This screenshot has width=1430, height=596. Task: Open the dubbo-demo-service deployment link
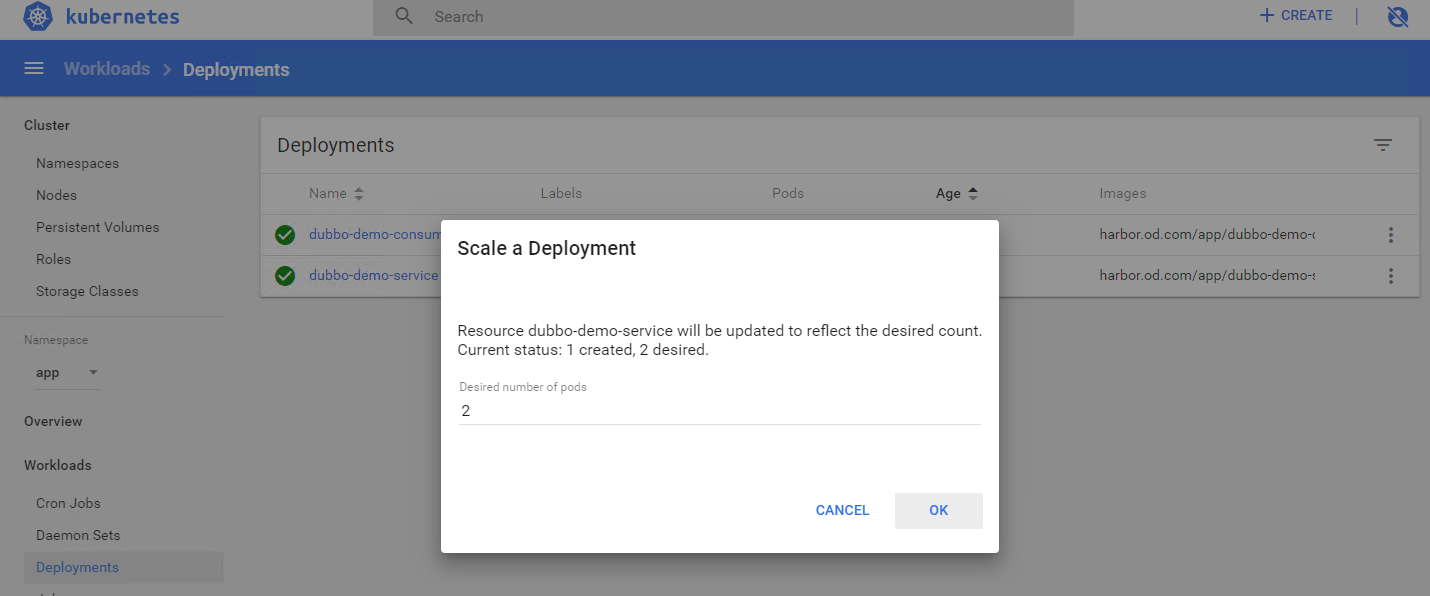point(373,276)
